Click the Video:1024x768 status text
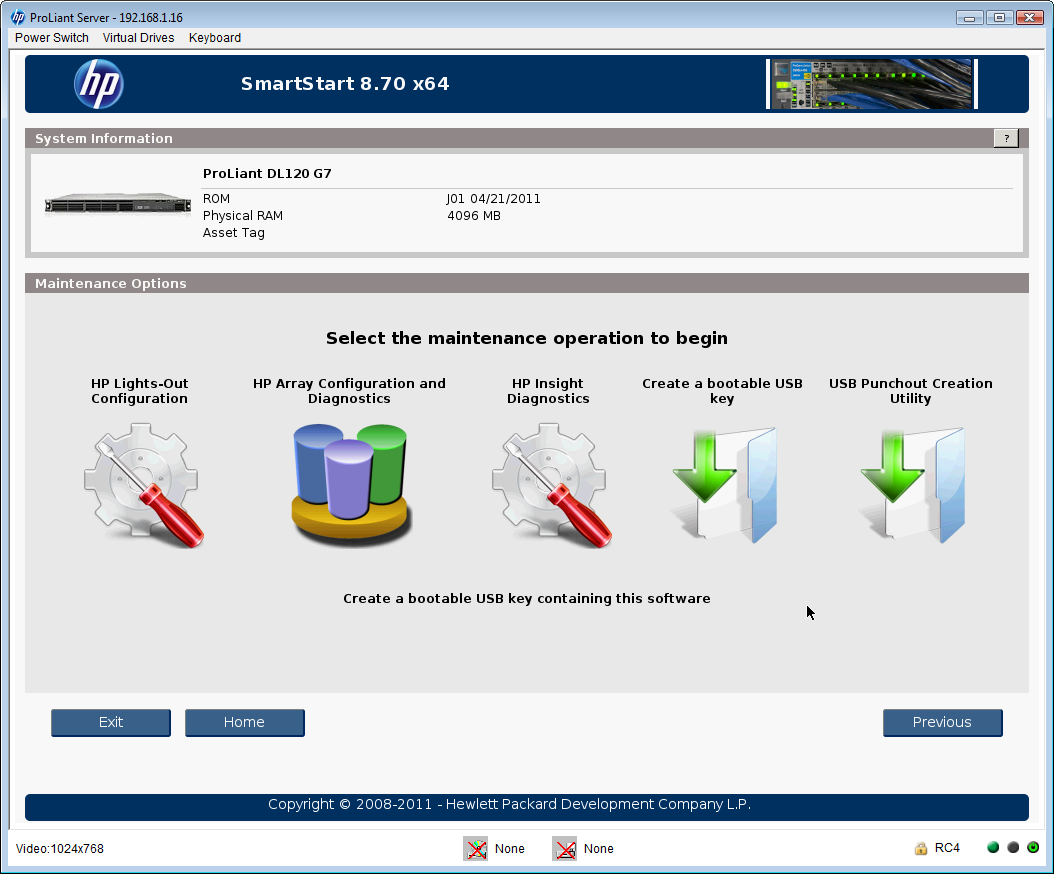Screen dimensions: 1054x874 [x=60, y=848]
